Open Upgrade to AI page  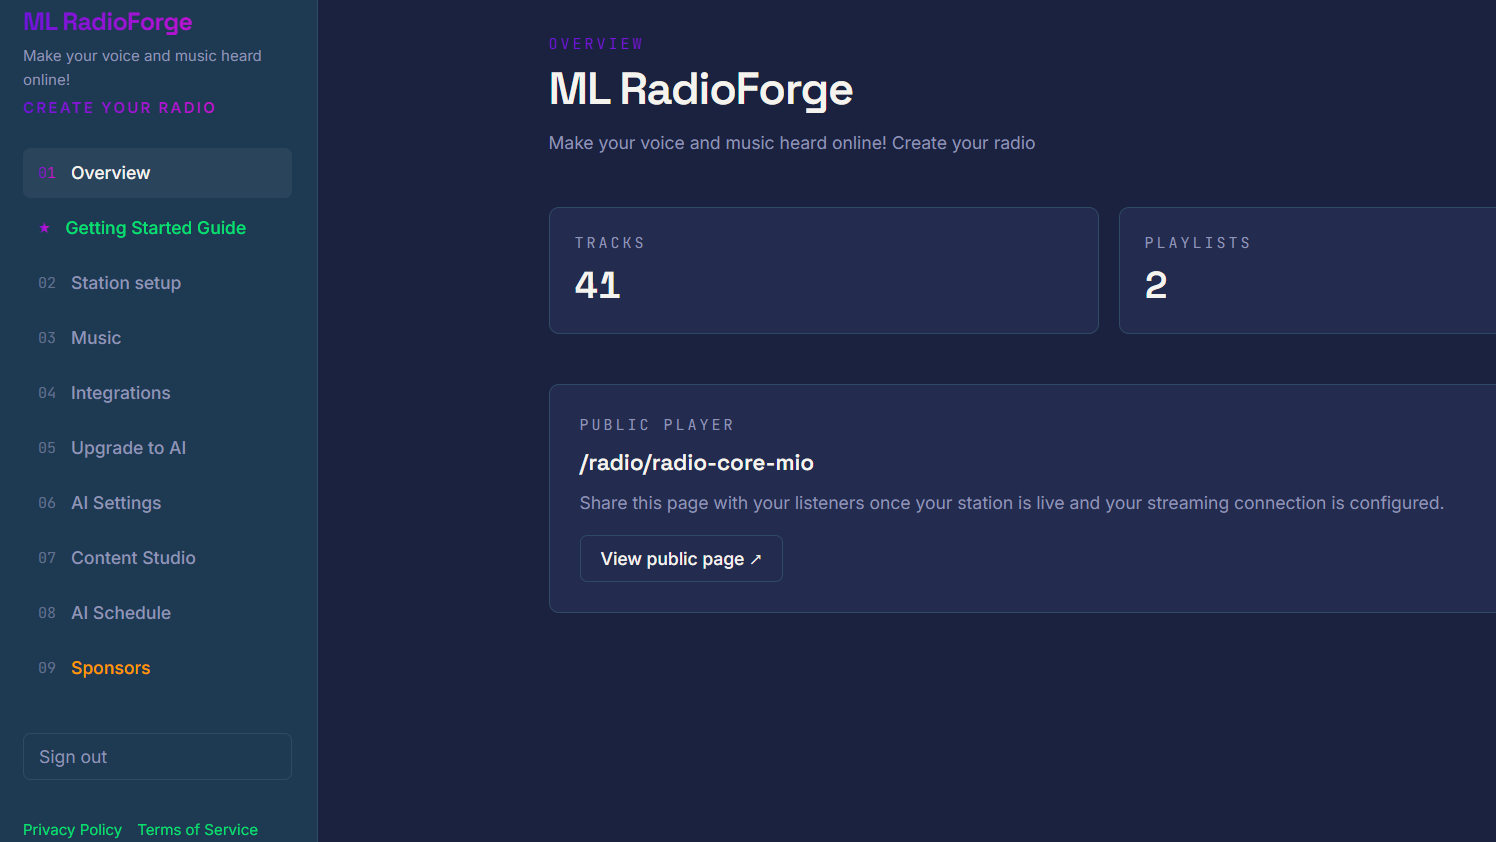[157, 448]
